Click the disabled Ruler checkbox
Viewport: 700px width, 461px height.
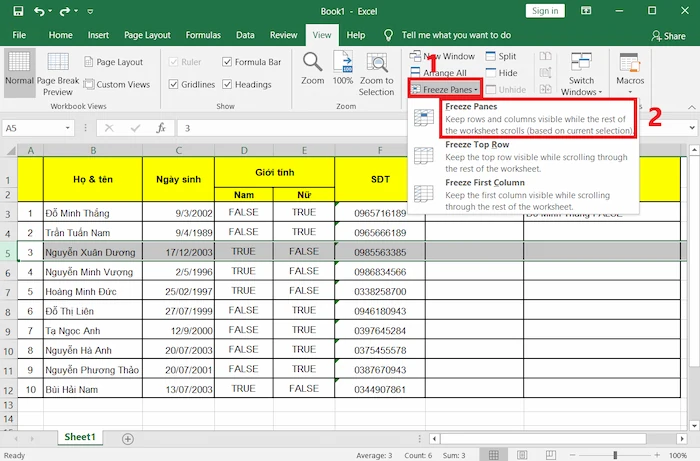point(174,62)
